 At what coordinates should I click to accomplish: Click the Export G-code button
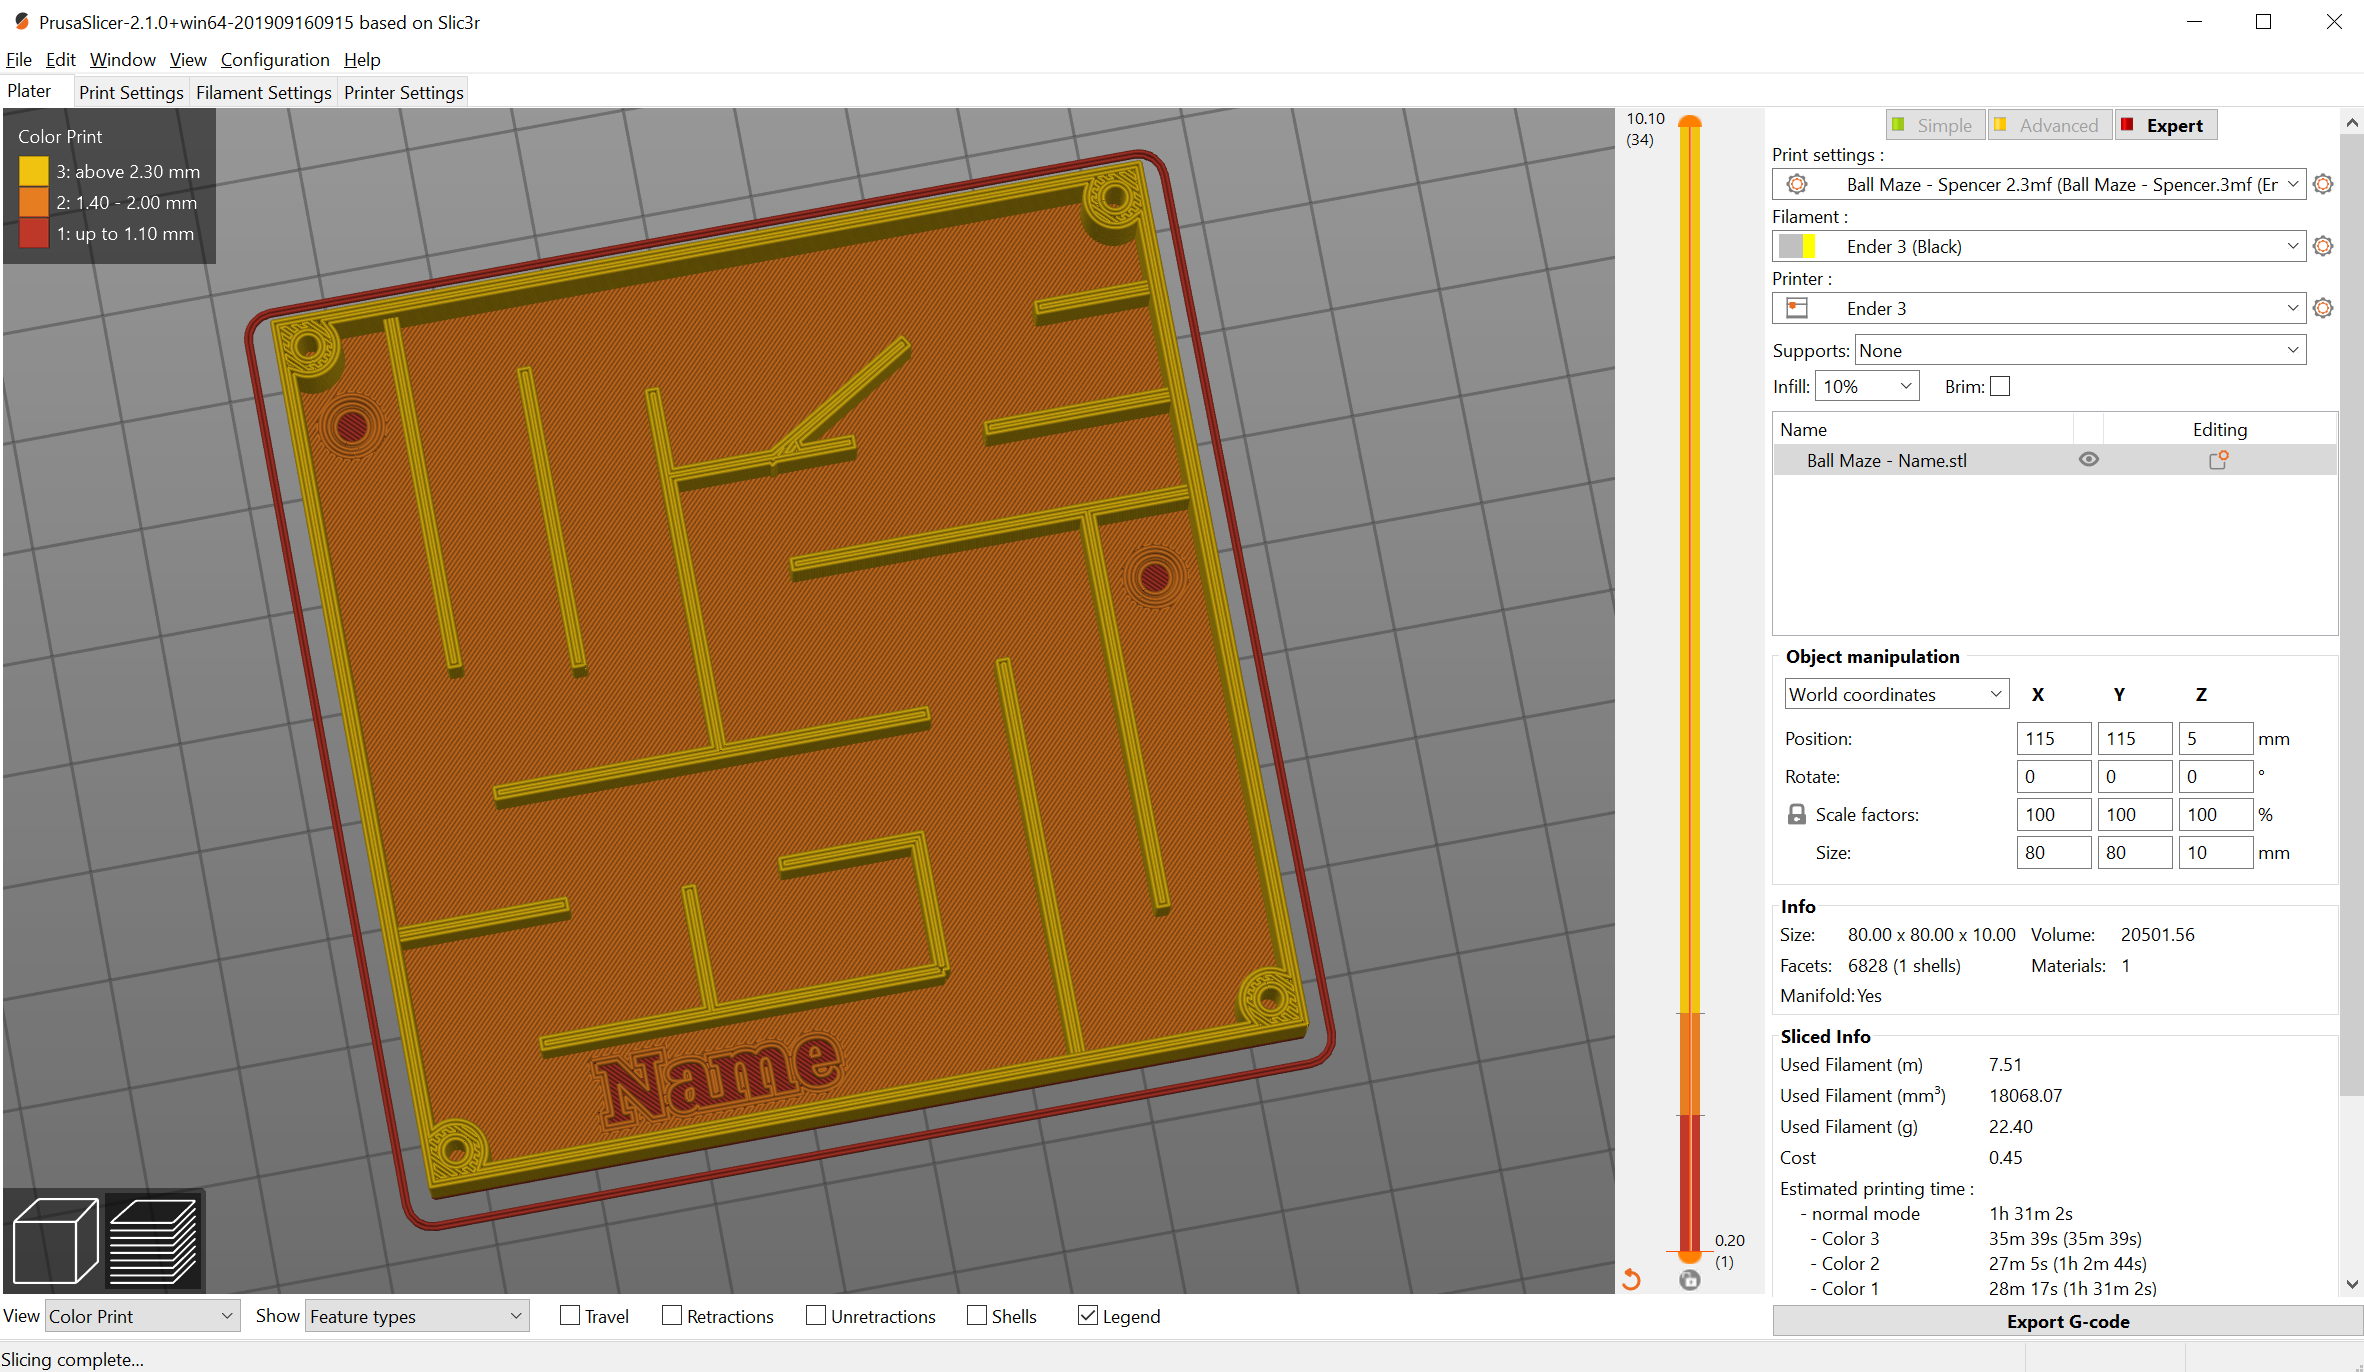point(2068,1320)
